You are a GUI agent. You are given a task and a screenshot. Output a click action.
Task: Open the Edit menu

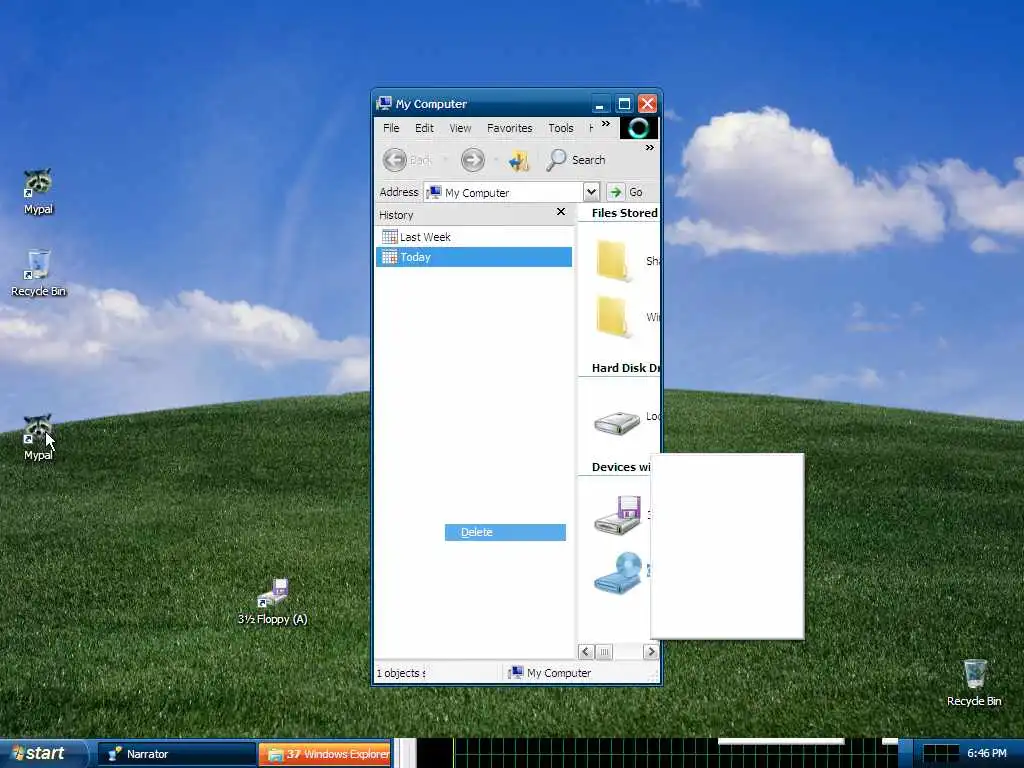pyautogui.click(x=424, y=128)
